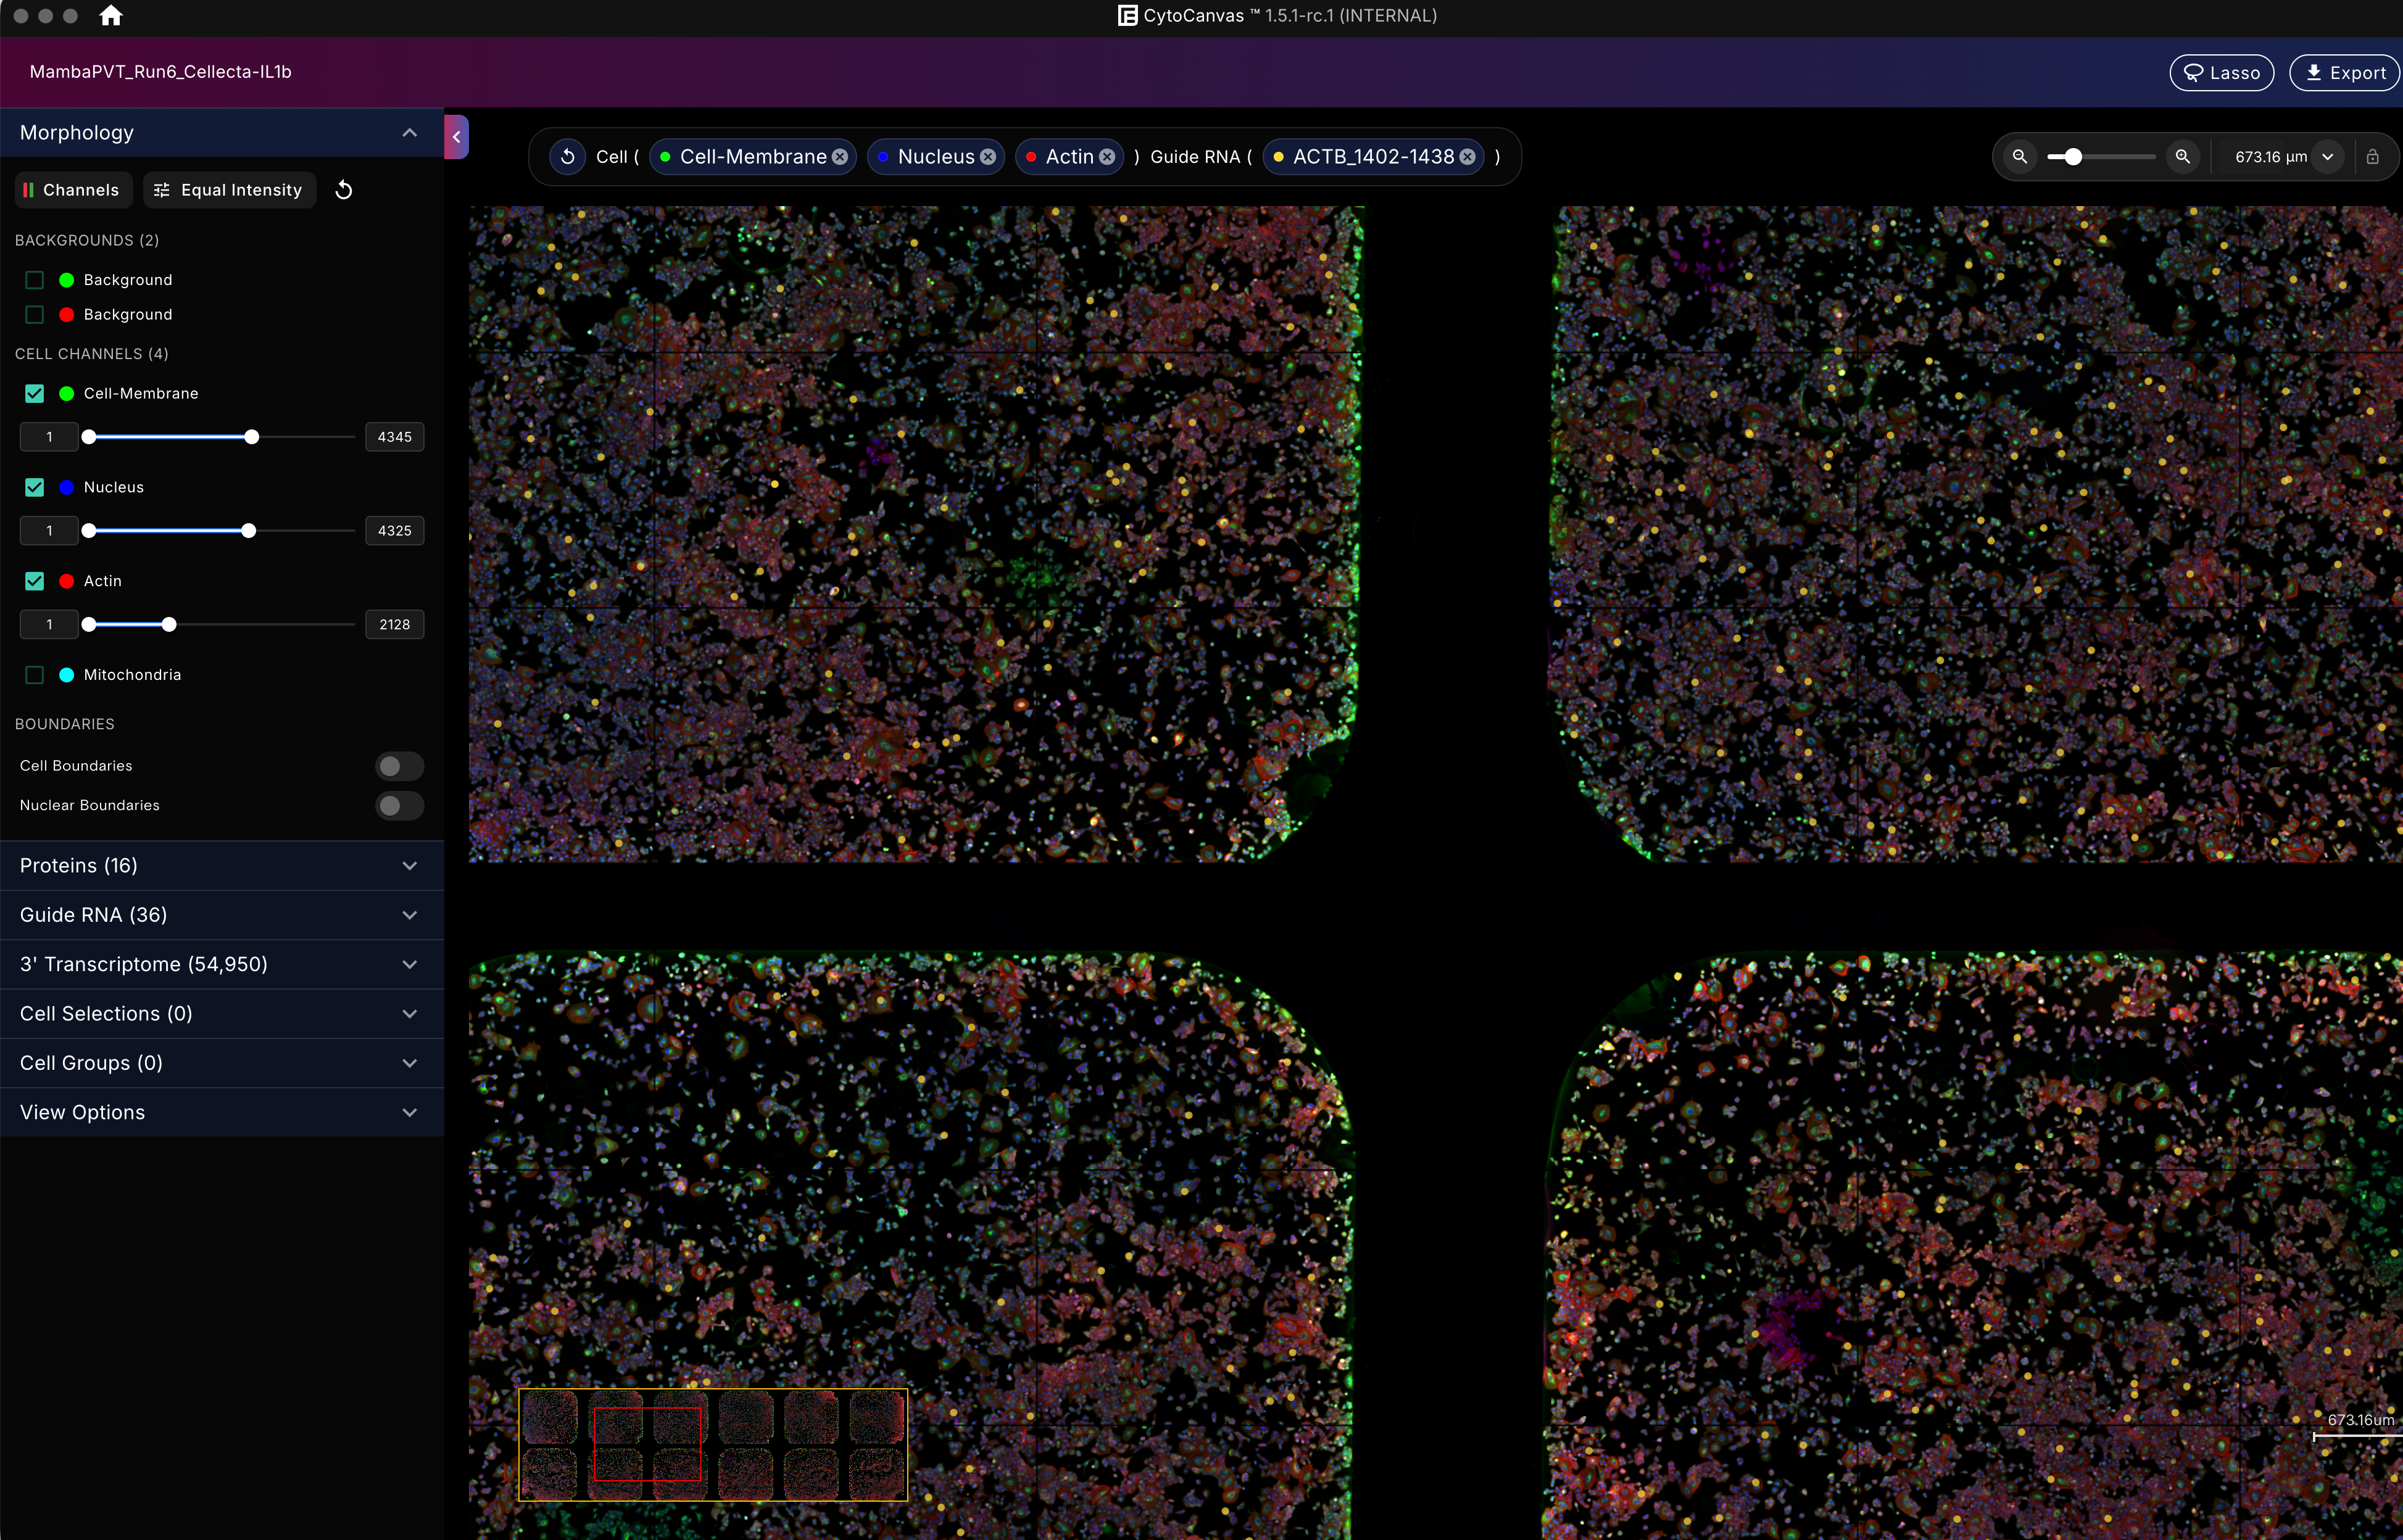Collapse sidebar with the purple arrow tab
Screen dimensions: 2403x1540
pos(456,137)
